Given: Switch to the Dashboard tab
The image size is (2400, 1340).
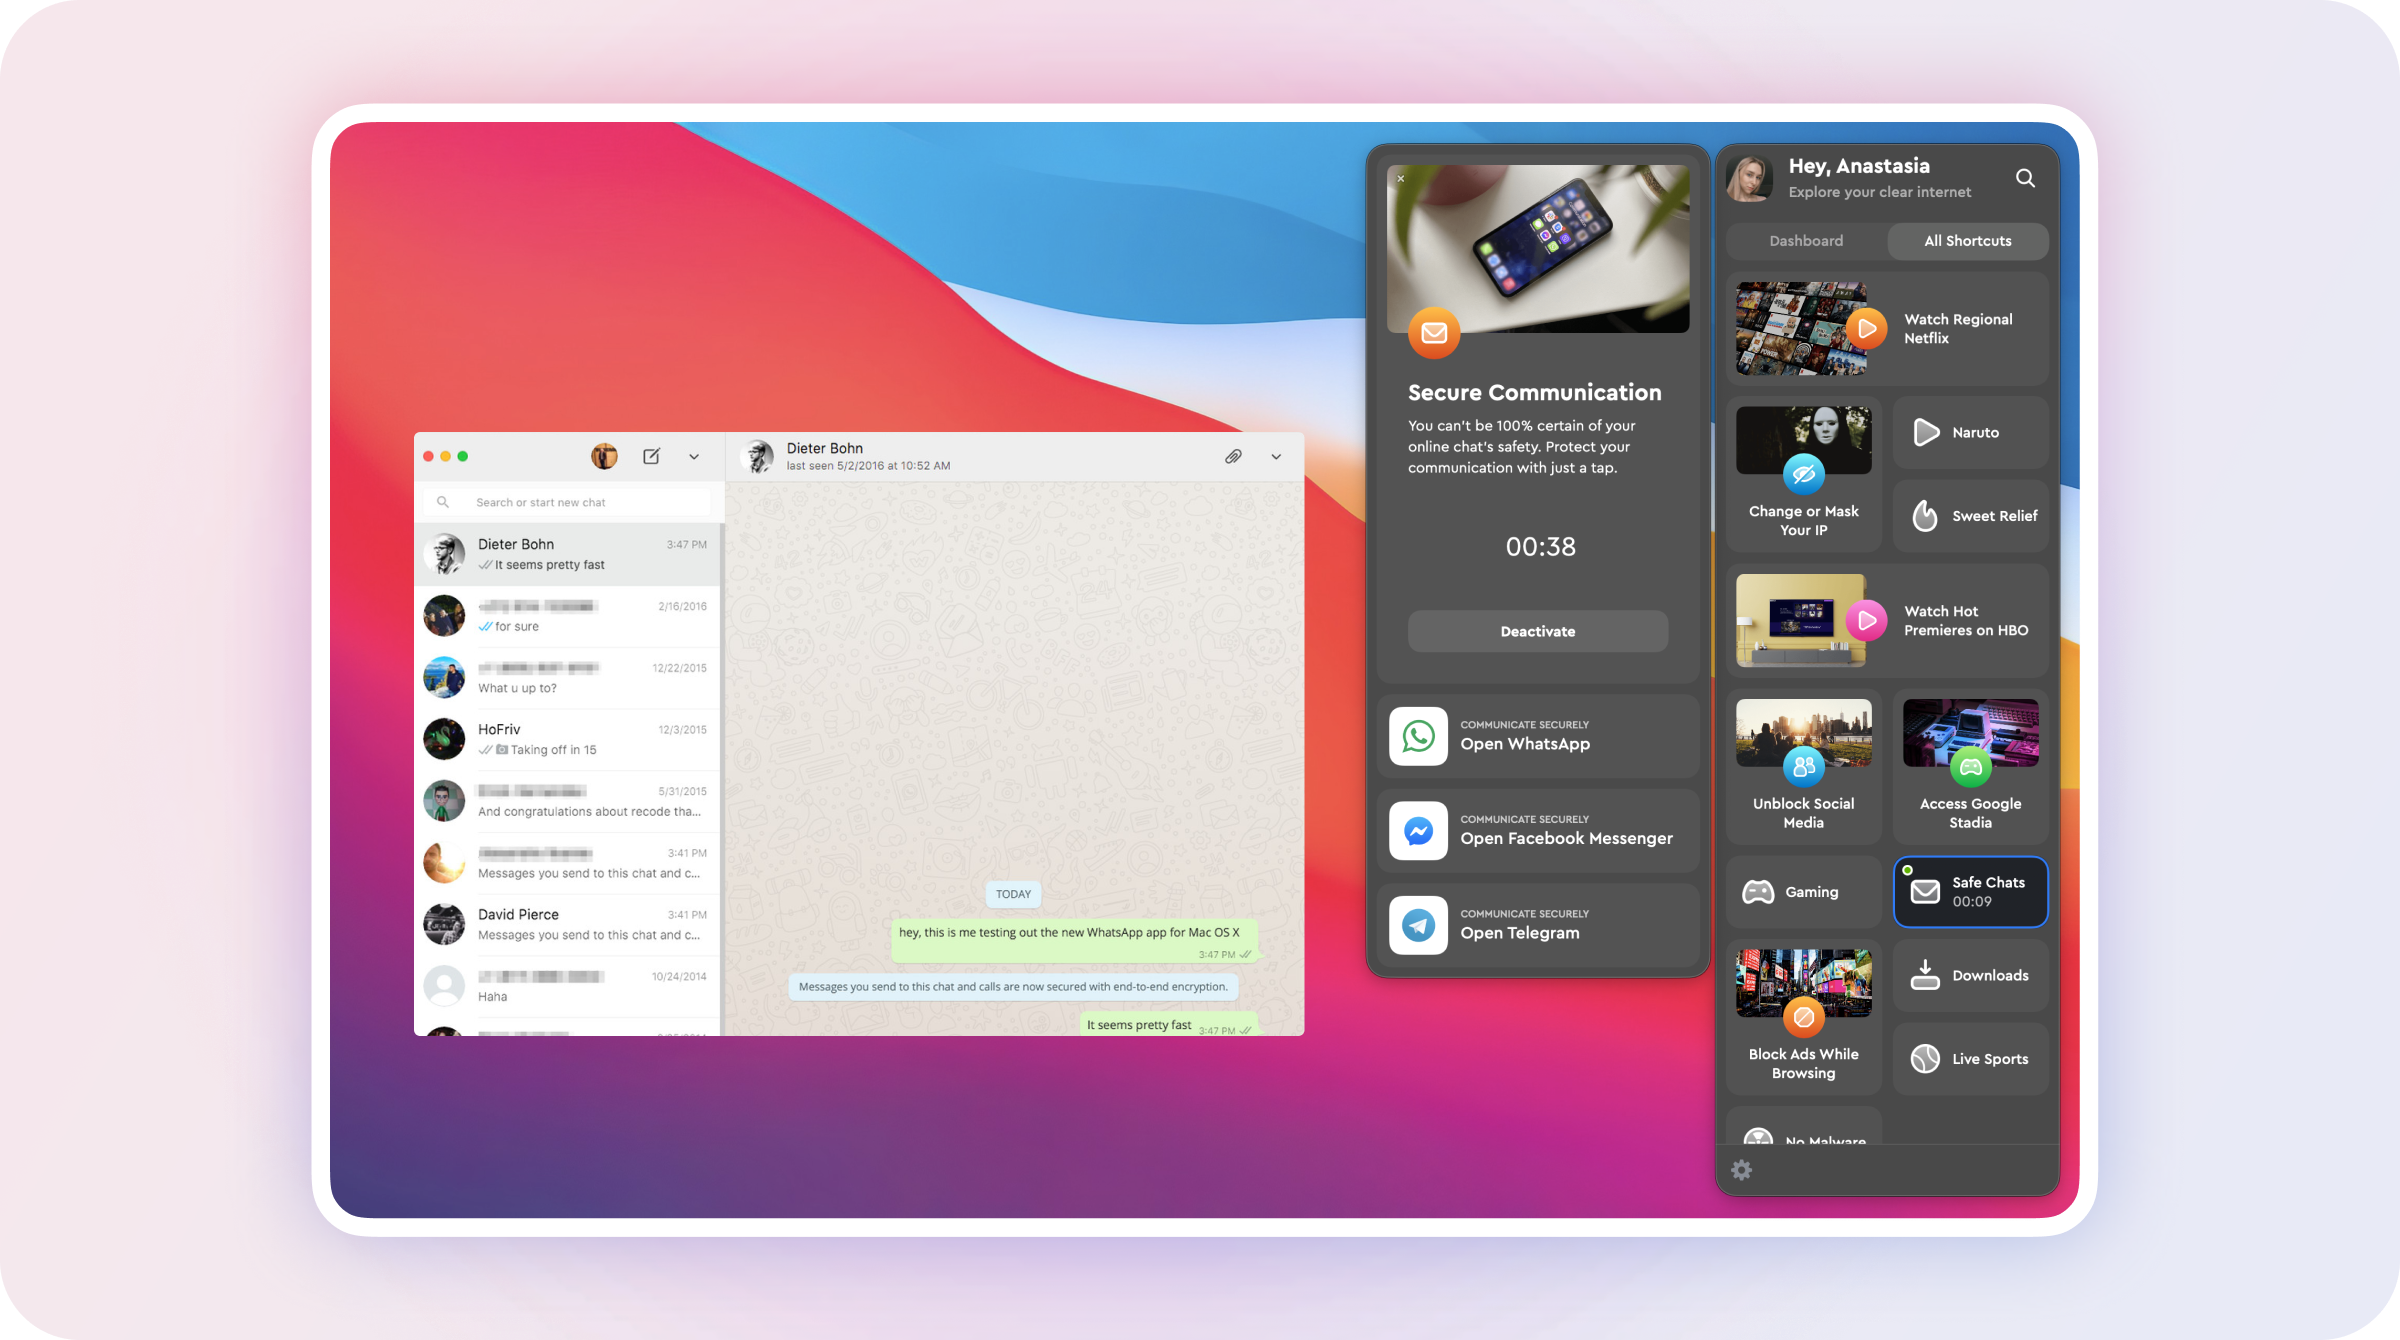Looking at the screenshot, I should tap(1806, 241).
